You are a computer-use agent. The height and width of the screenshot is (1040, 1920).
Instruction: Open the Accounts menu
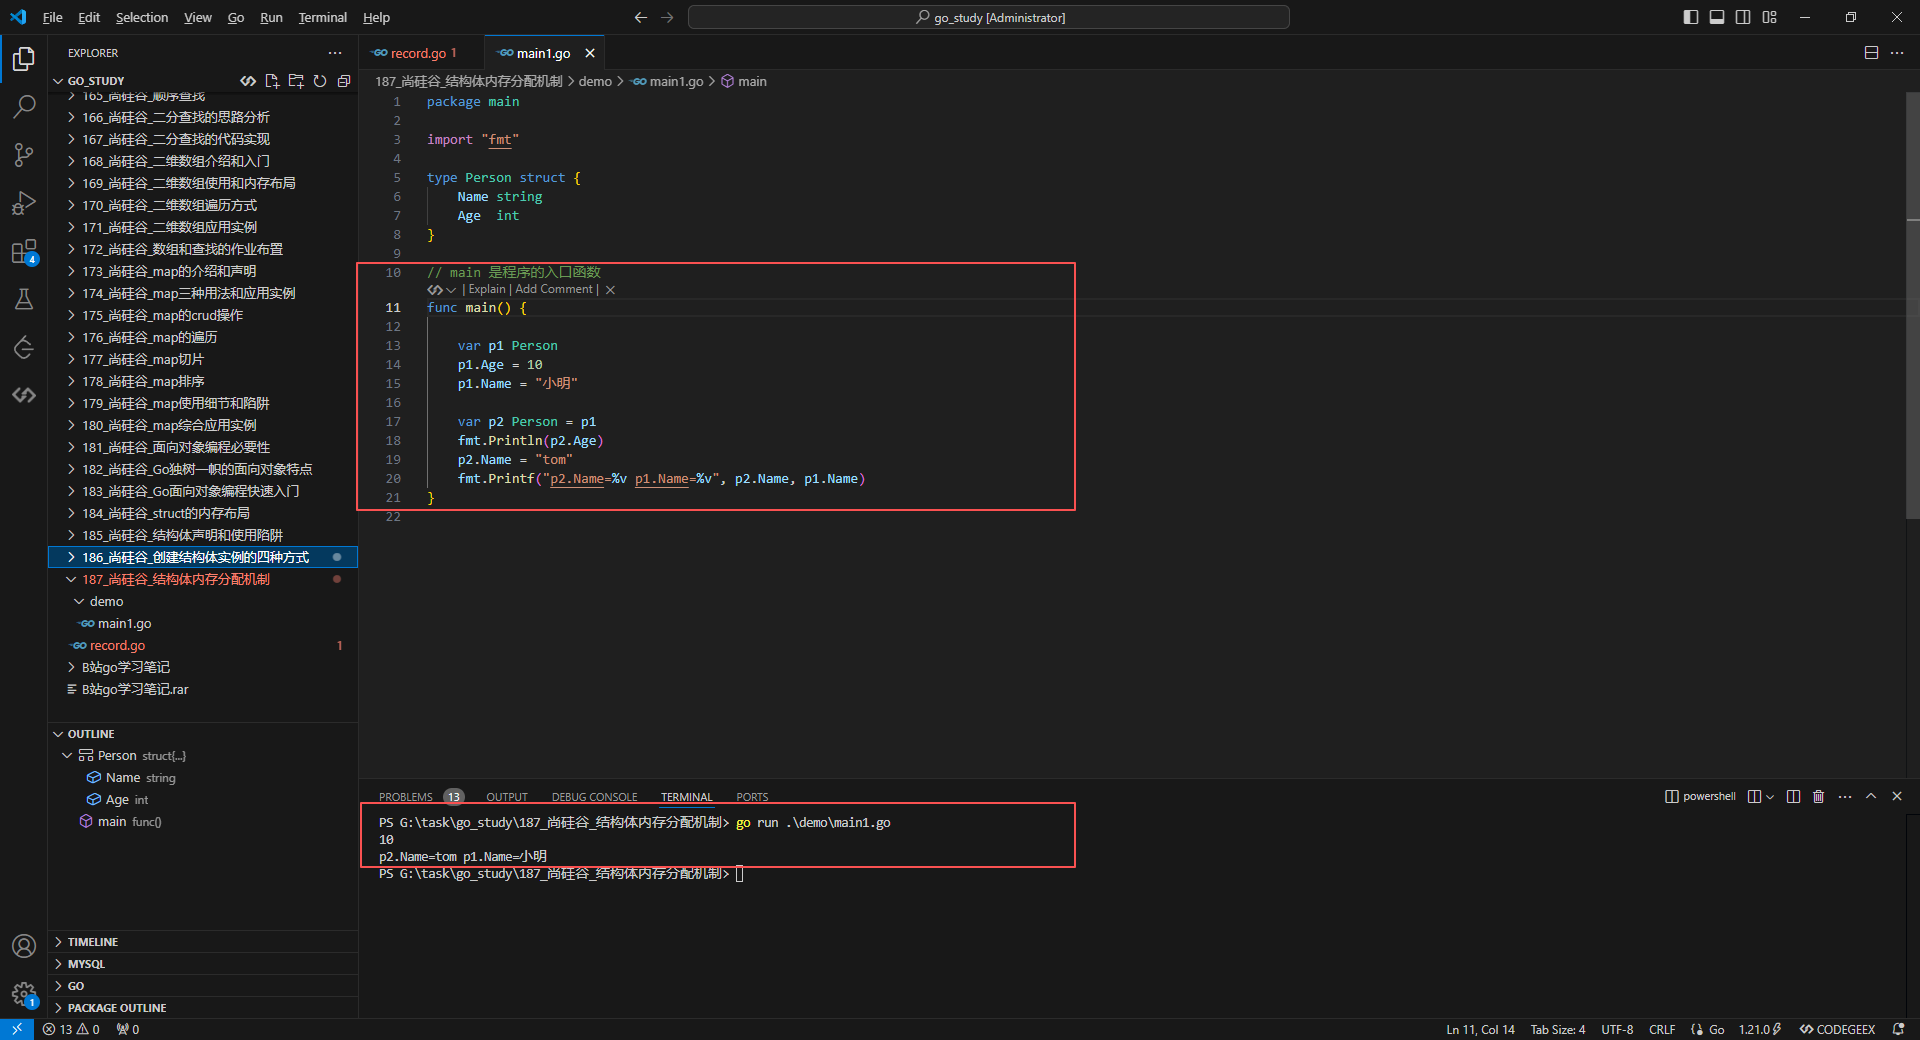pyautogui.click(x=24, y=946)
